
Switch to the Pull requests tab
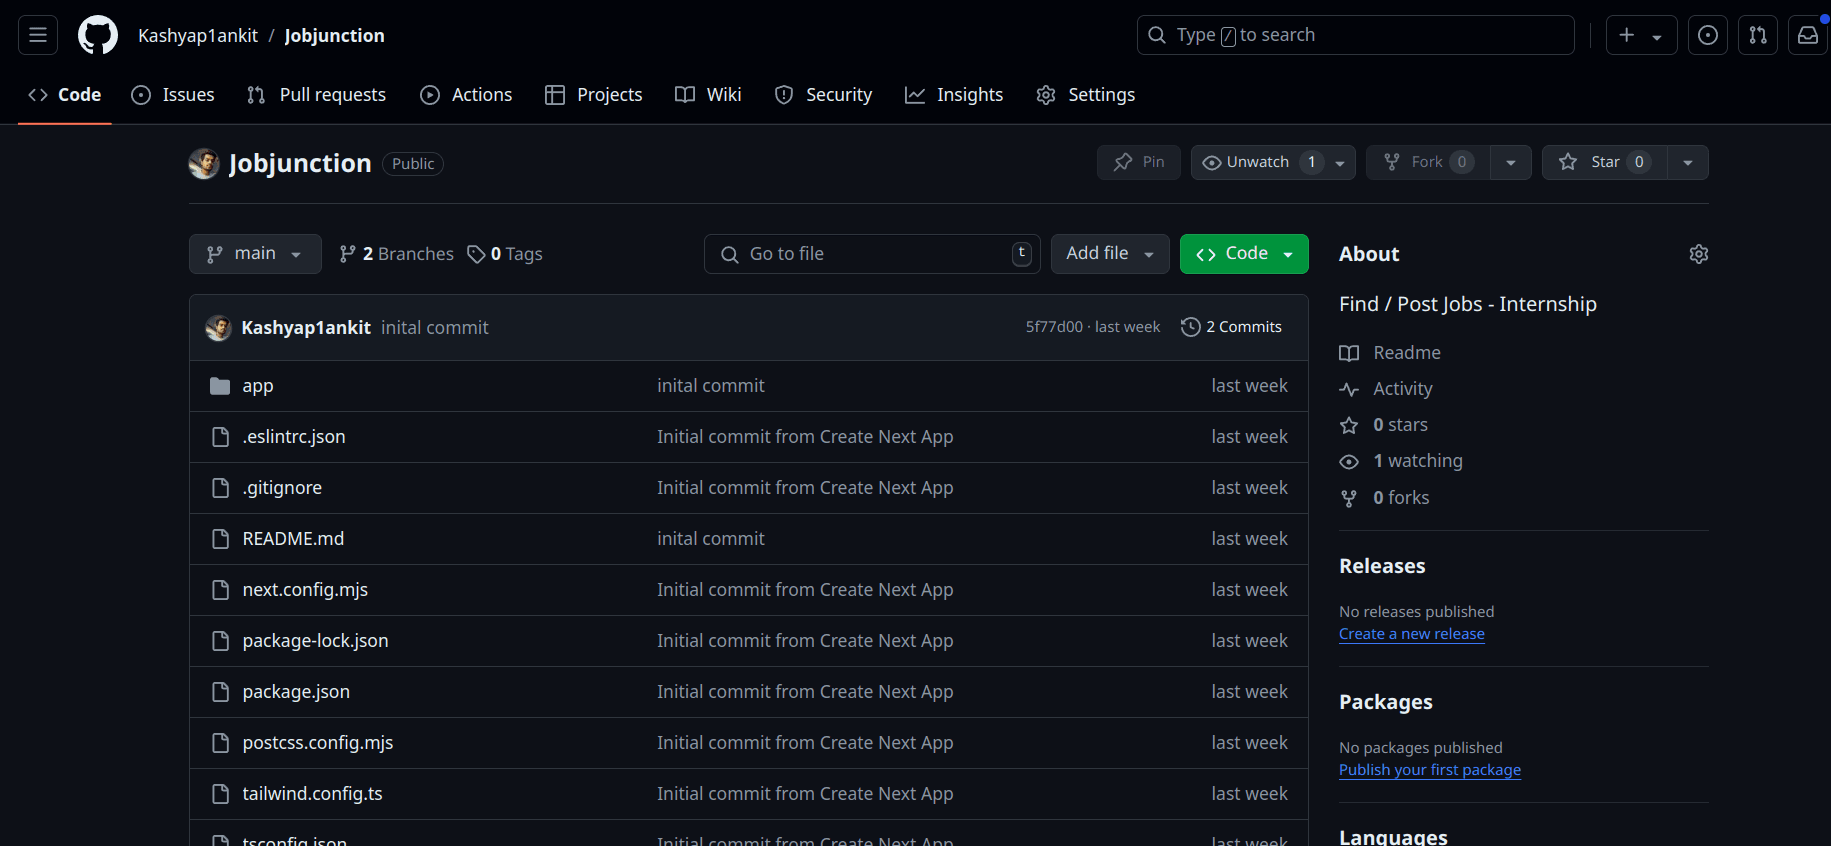click(316, 95)
